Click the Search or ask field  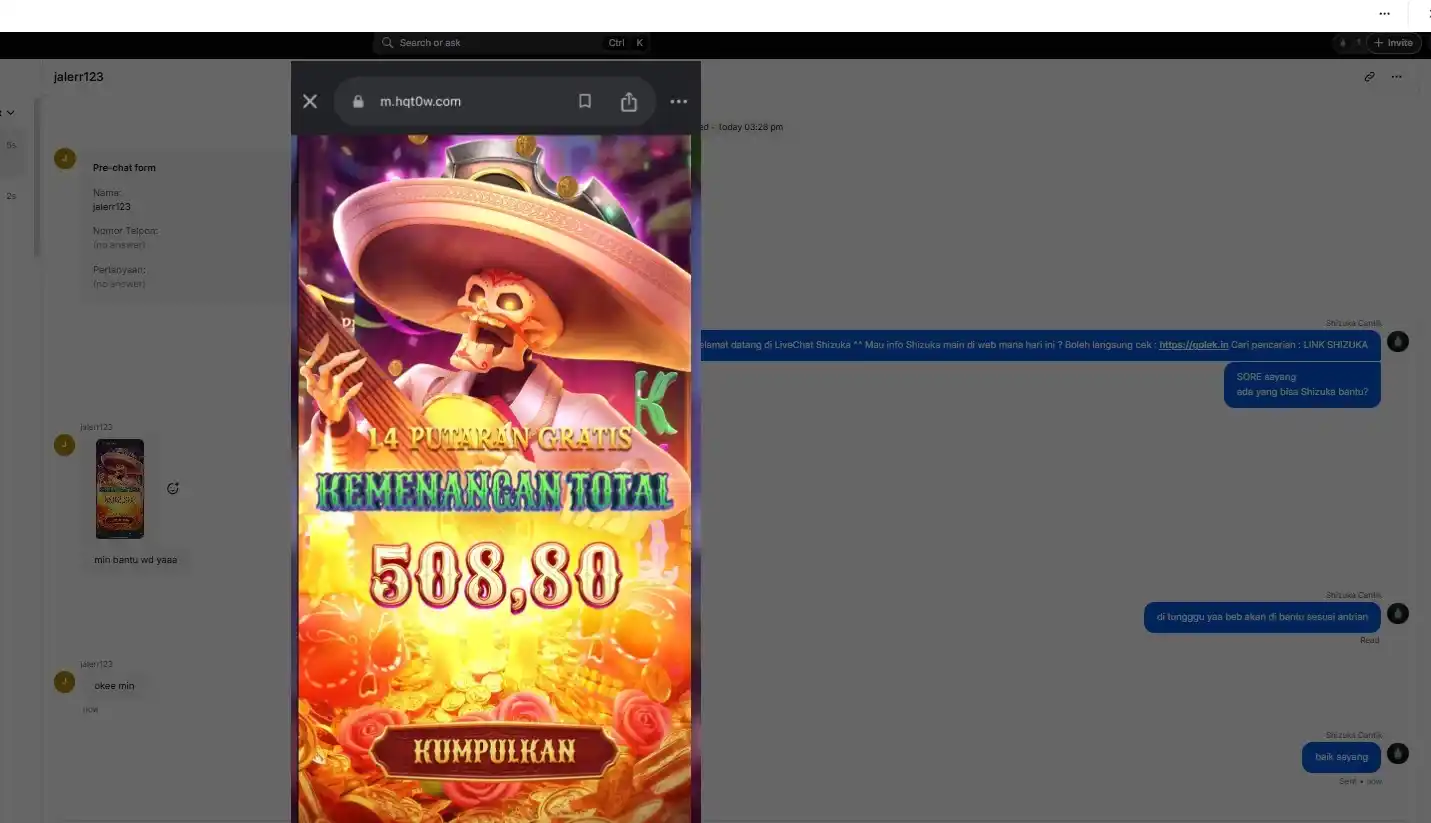coord(512,43)
